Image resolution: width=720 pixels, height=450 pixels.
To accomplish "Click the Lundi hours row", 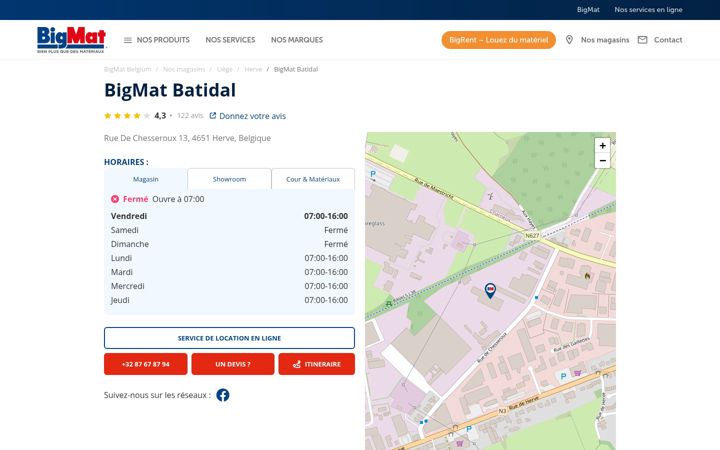I will (229, 258).
